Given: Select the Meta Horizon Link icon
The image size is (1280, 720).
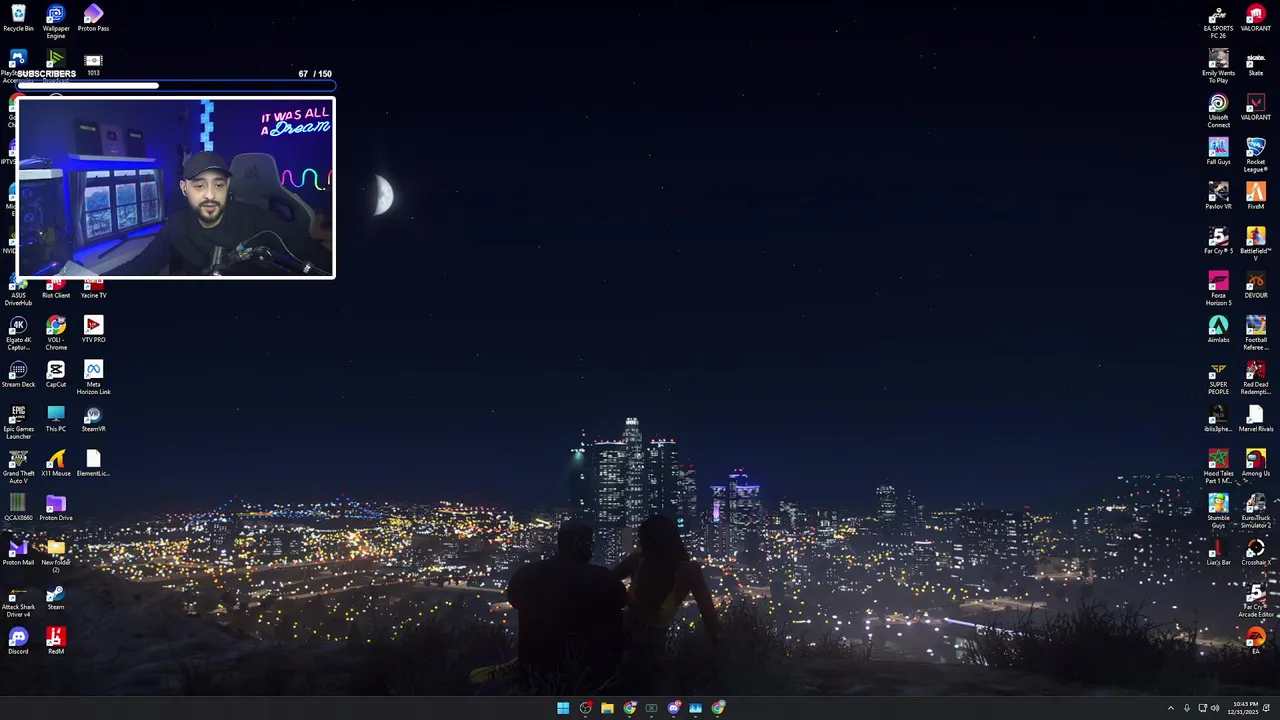Looking at the screenshot, I should [93, 378].
